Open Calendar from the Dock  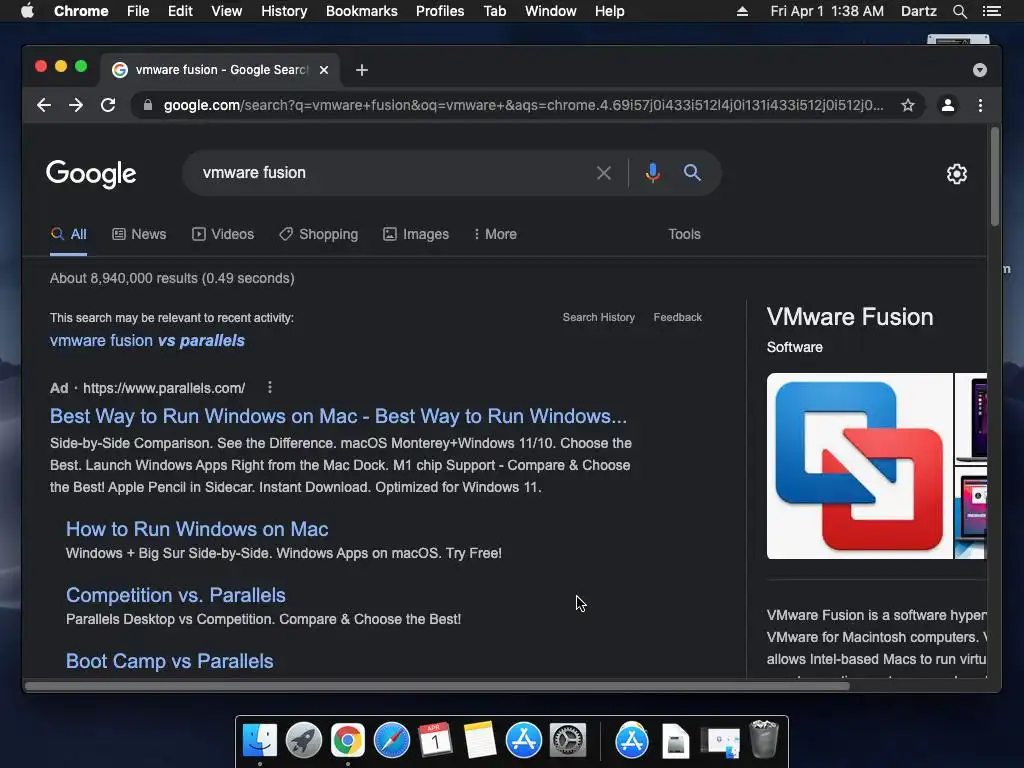[x=435, y=741]
